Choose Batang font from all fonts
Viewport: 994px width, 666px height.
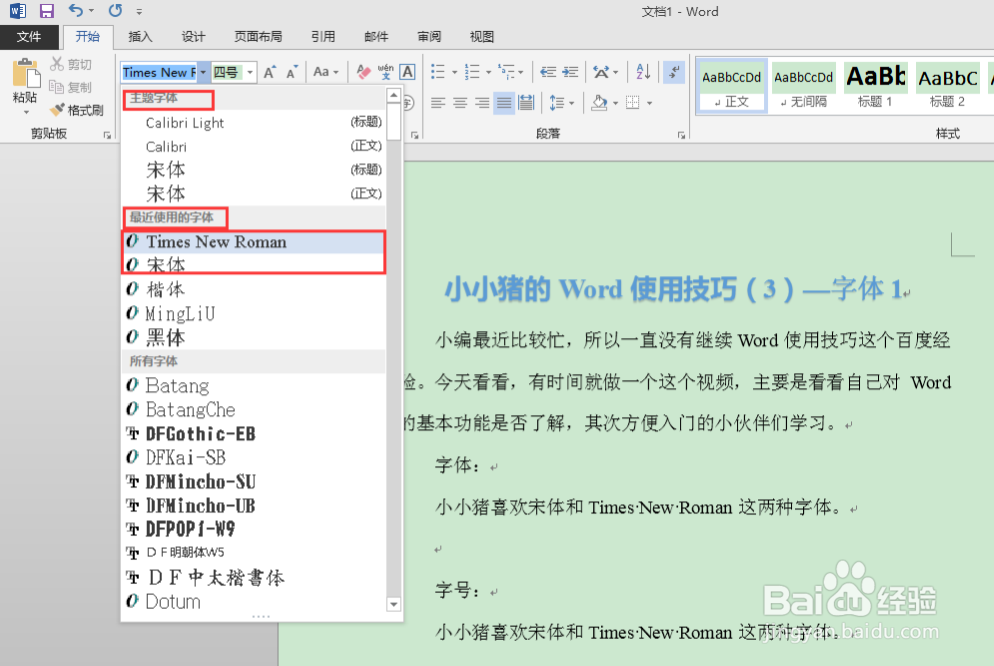pos(253,385)
